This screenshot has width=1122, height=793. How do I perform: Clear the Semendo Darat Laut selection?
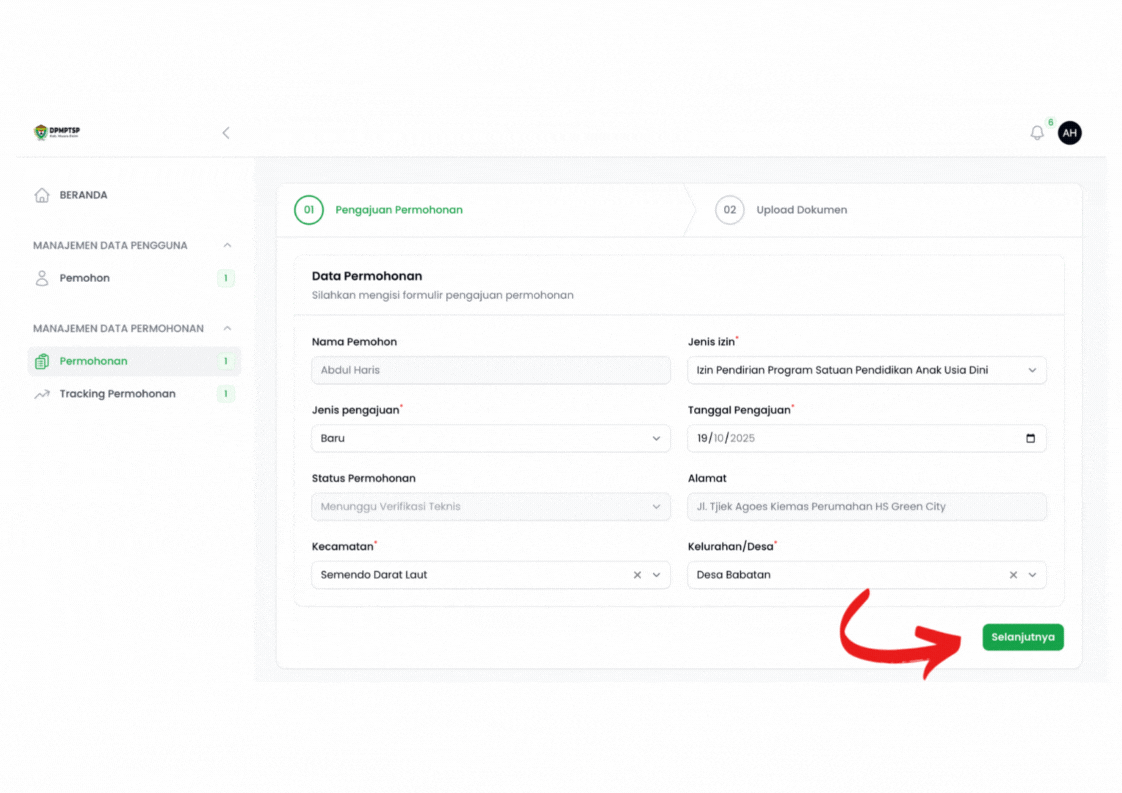coord(637,575)
